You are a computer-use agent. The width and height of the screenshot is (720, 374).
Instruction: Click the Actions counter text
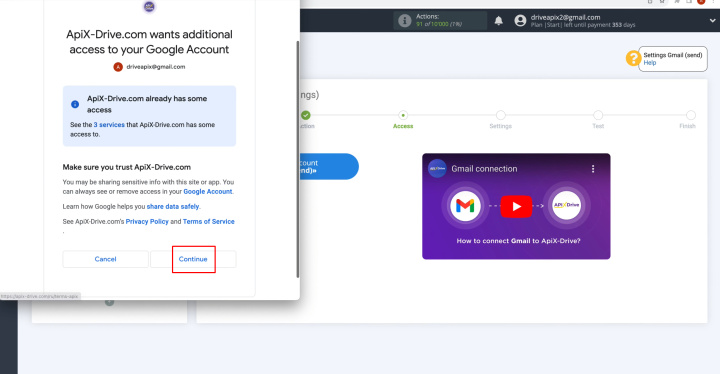point(439,24)
